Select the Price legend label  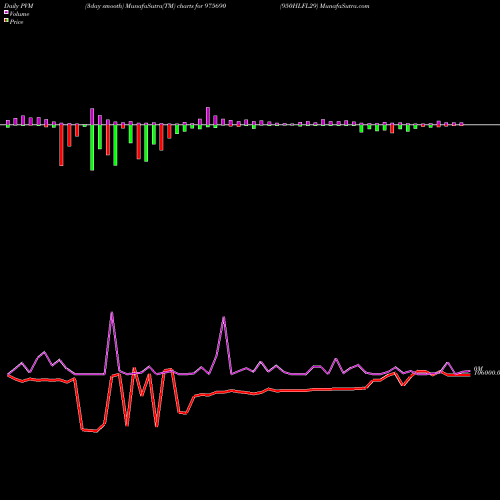coord(16,22)
